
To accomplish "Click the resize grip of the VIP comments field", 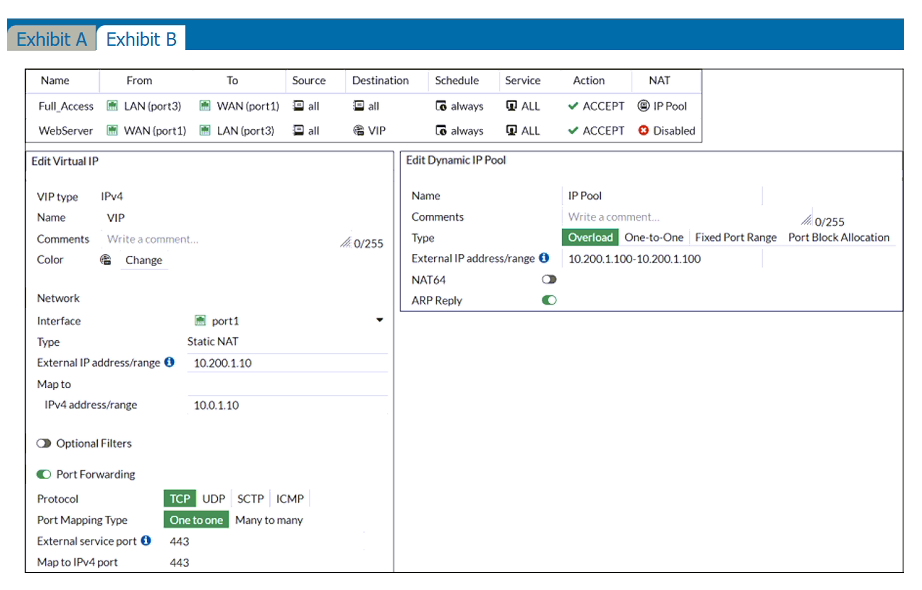I will 345,242.
